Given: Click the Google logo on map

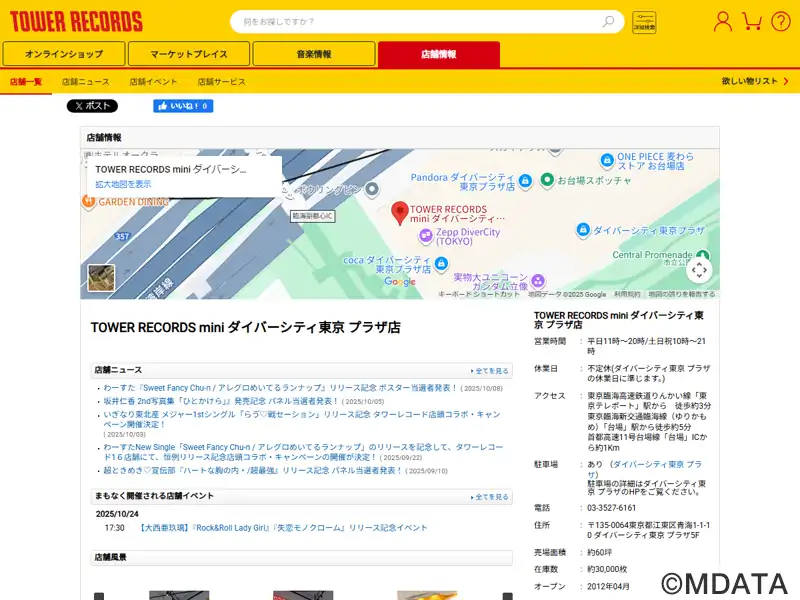Looking at the screenshot, I should pos(400,282).
